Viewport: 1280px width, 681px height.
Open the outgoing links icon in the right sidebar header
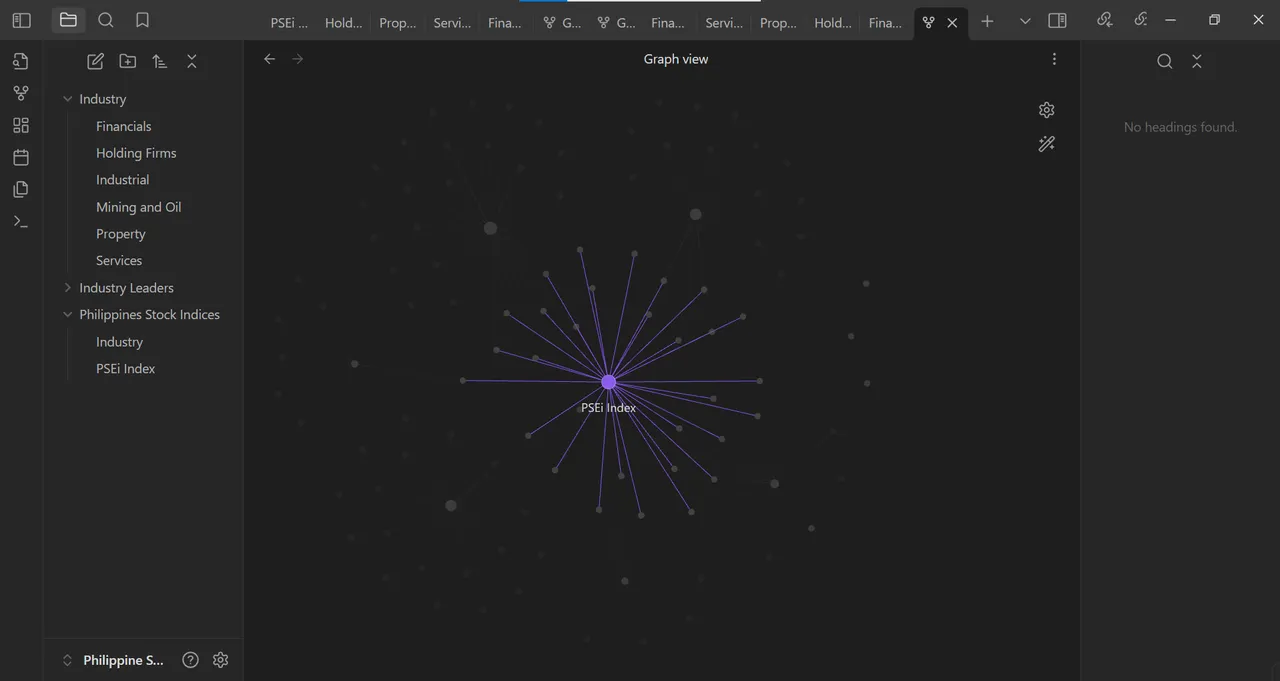pyautogui.click(x=1141, y=19)
